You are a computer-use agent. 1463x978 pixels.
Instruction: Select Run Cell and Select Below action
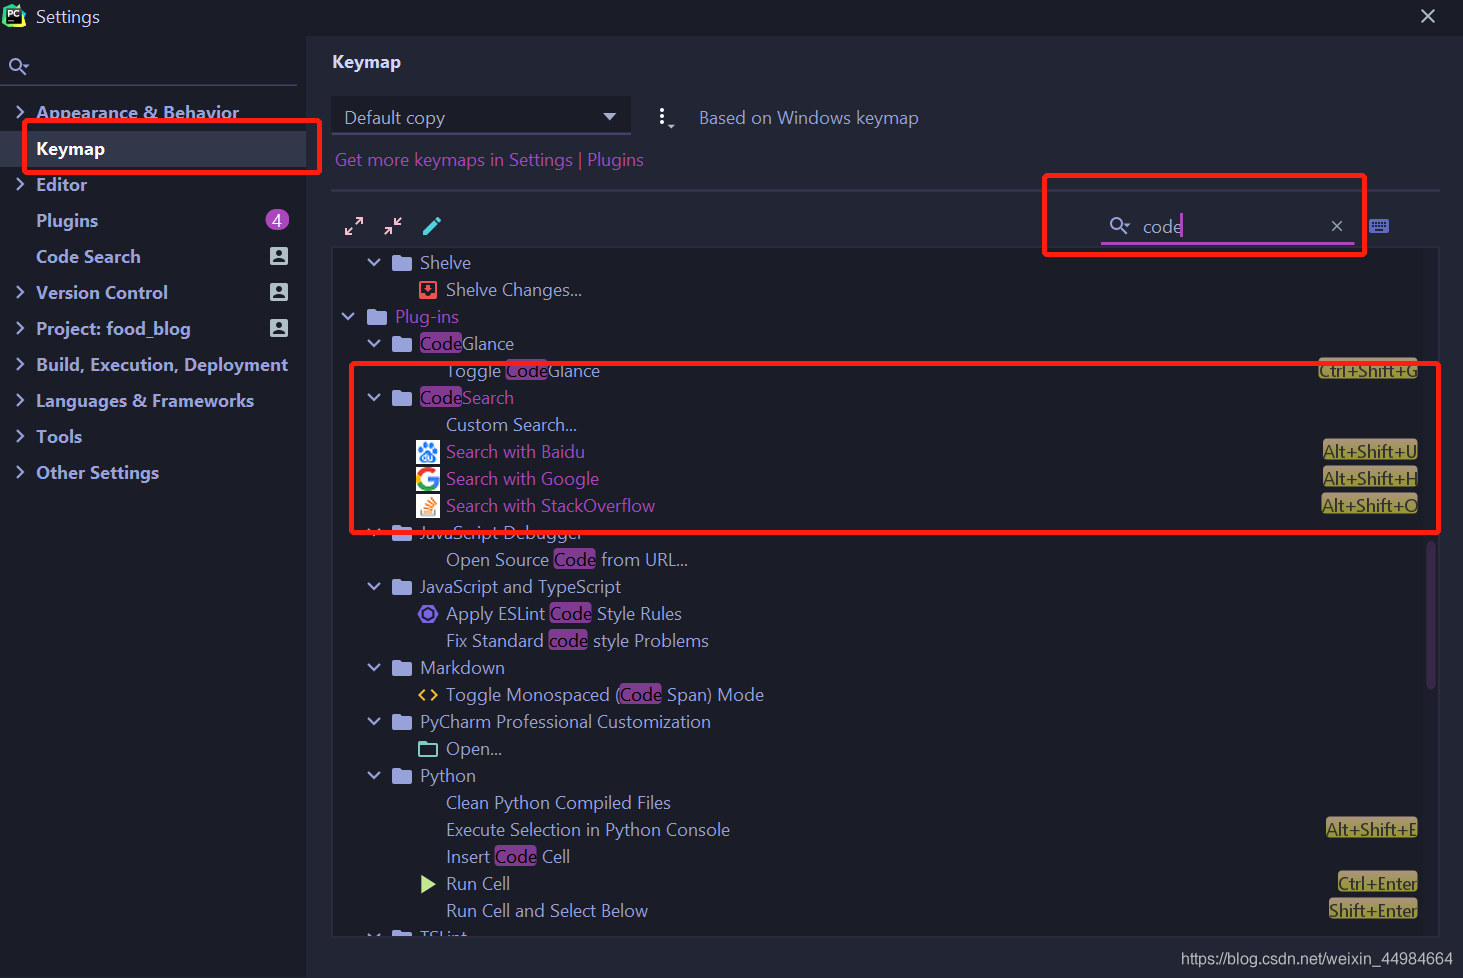547,911
